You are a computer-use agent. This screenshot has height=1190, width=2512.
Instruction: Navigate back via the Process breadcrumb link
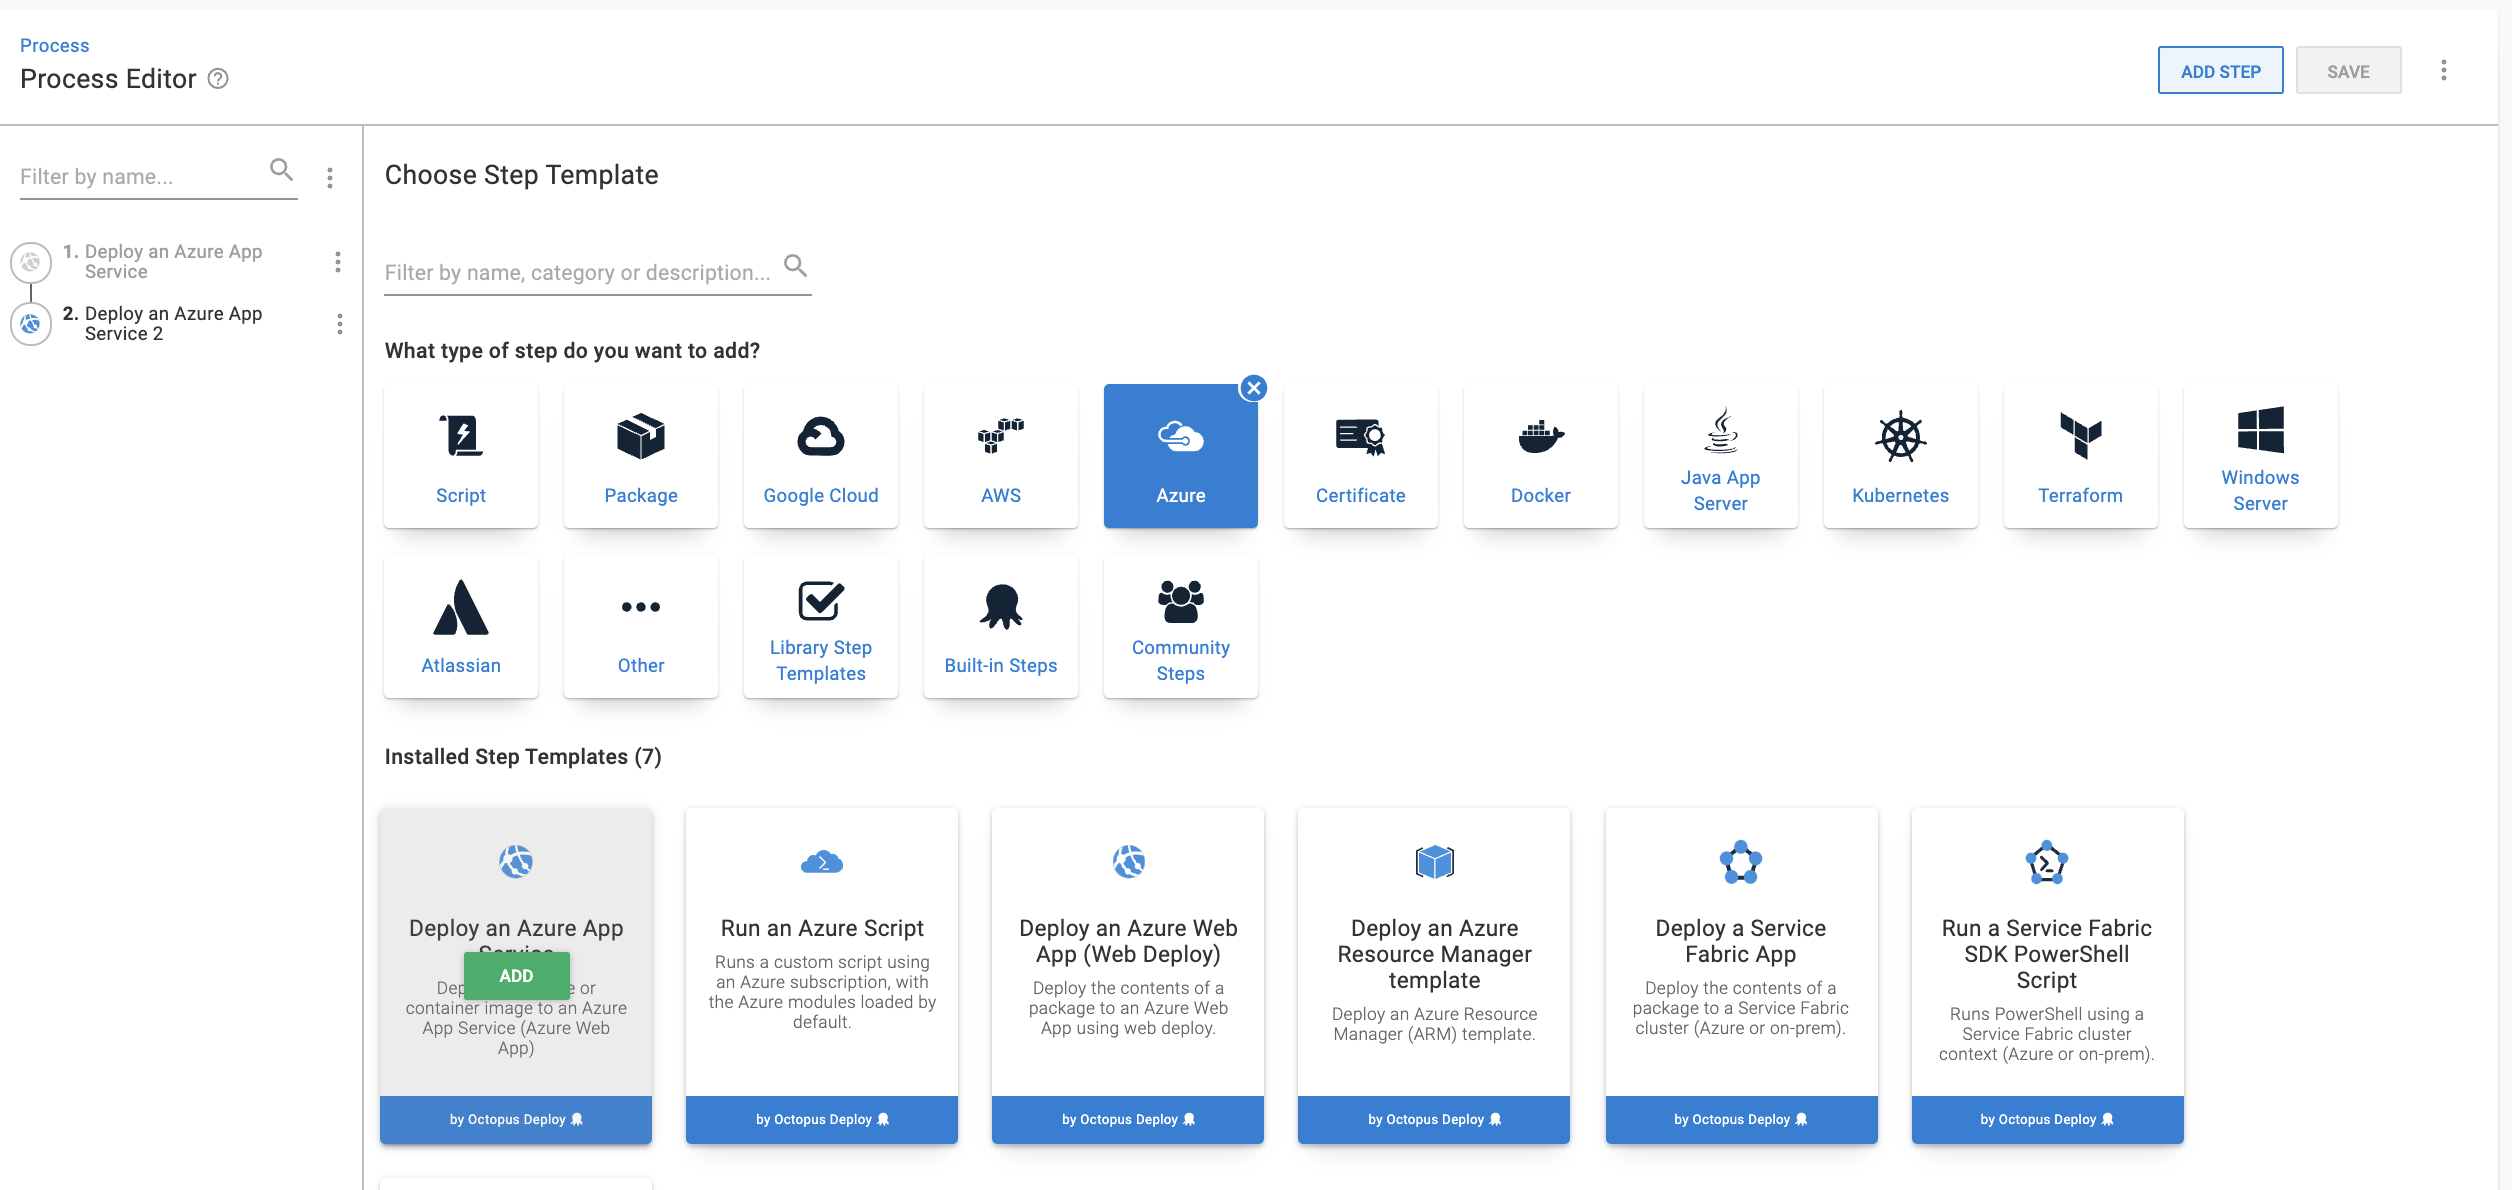click(x=54, y=45)
